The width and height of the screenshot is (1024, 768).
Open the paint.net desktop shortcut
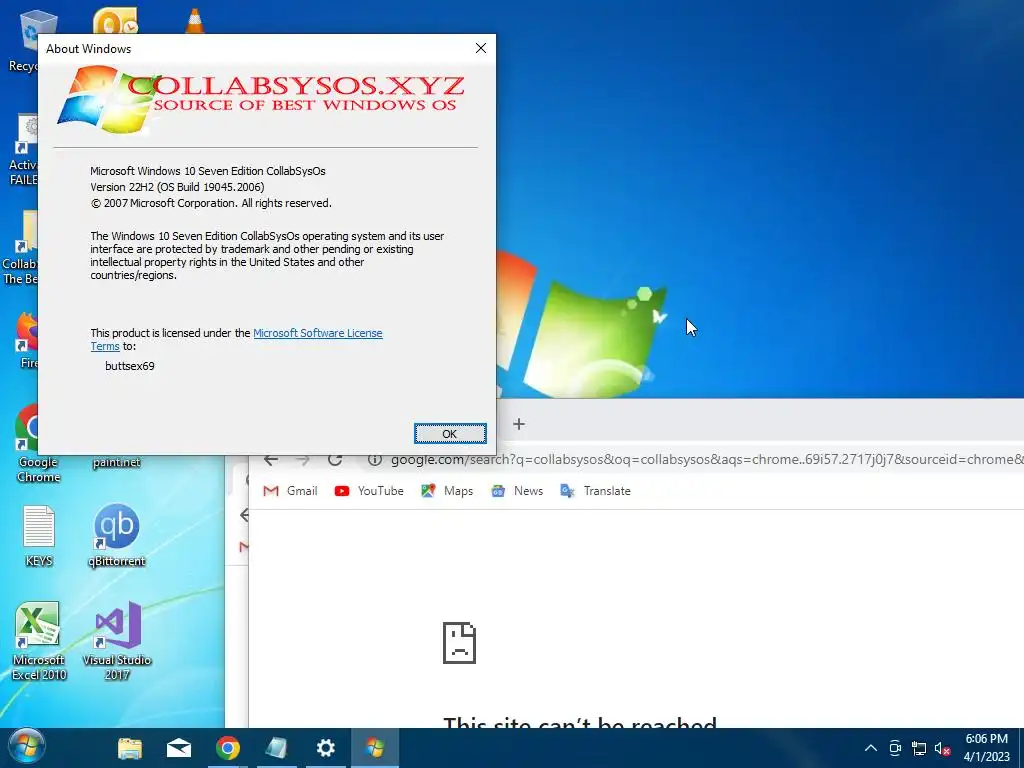tap(116, 462)
